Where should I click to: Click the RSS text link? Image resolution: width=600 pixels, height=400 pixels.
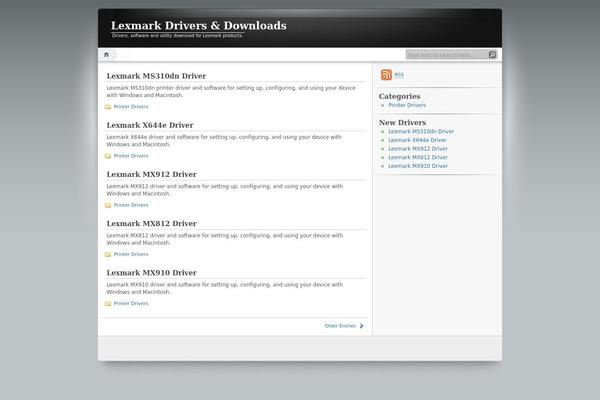click(399, 75)
